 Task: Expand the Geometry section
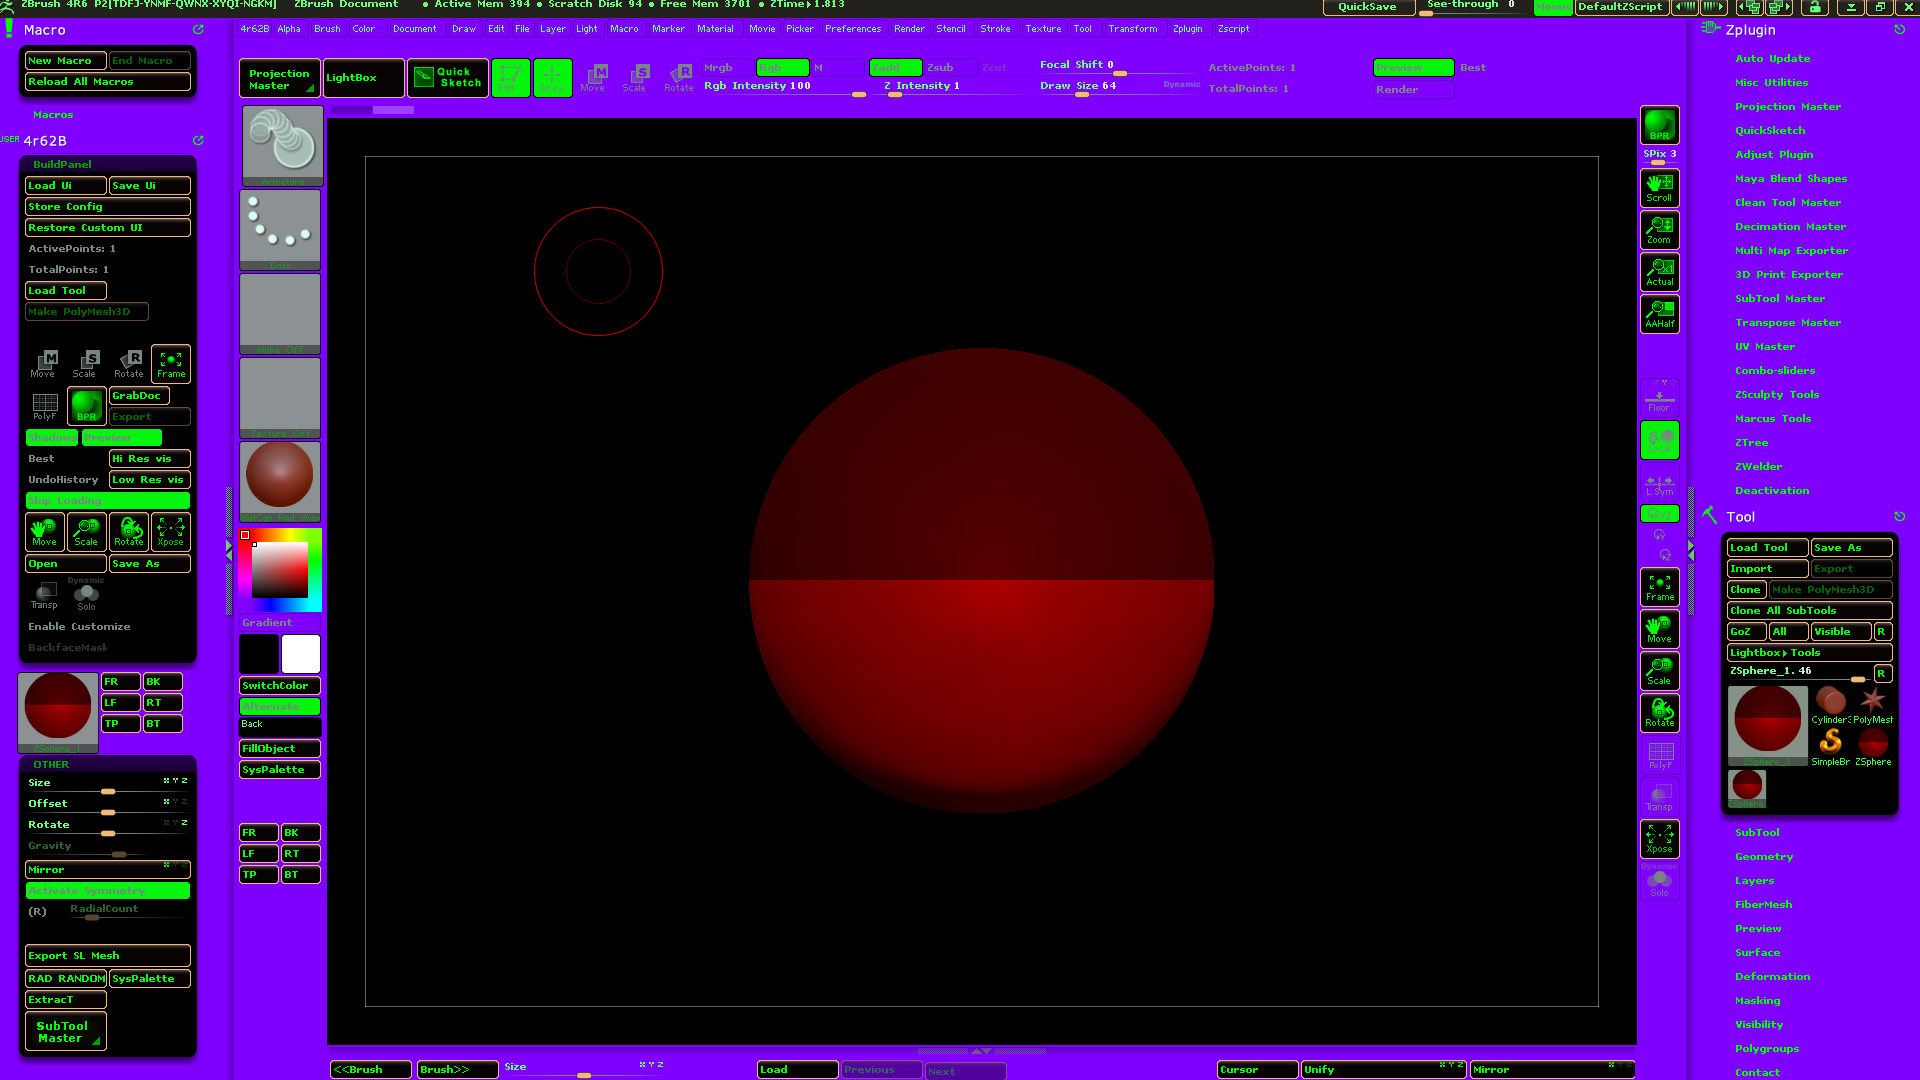point(1763,856)
